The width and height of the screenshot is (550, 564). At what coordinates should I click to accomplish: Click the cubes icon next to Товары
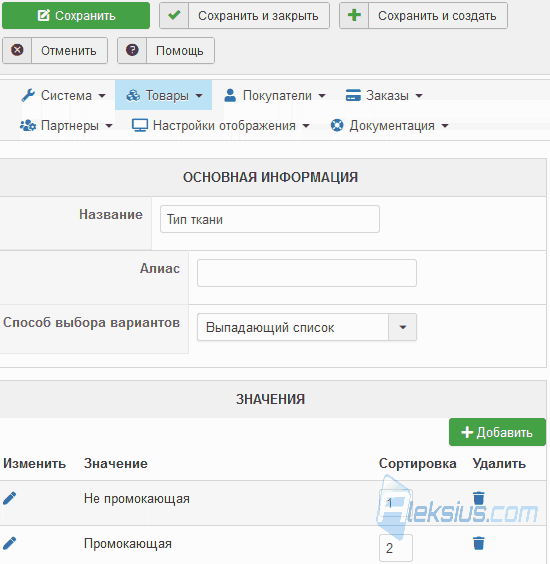[133, 95]
